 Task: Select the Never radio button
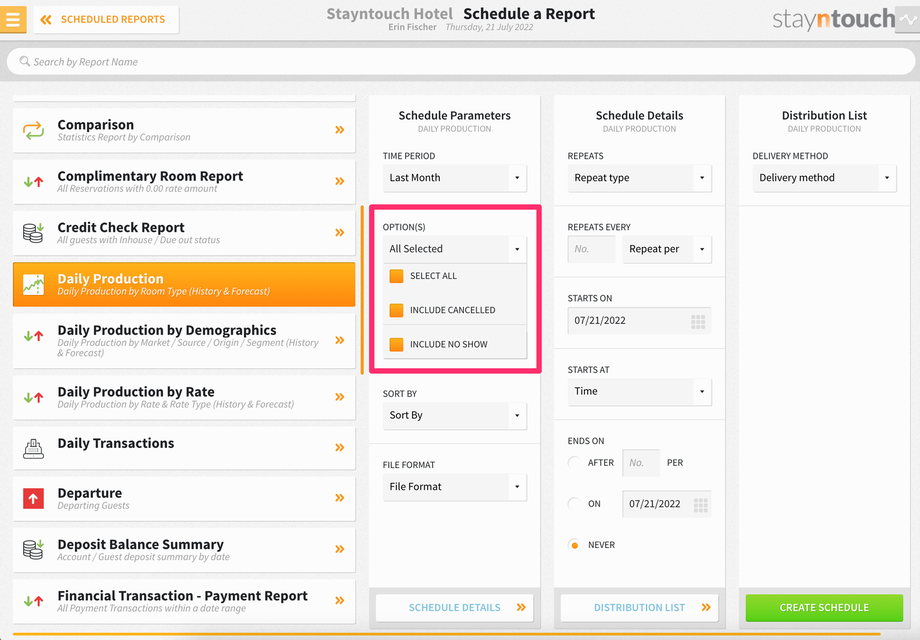point(574,545)
